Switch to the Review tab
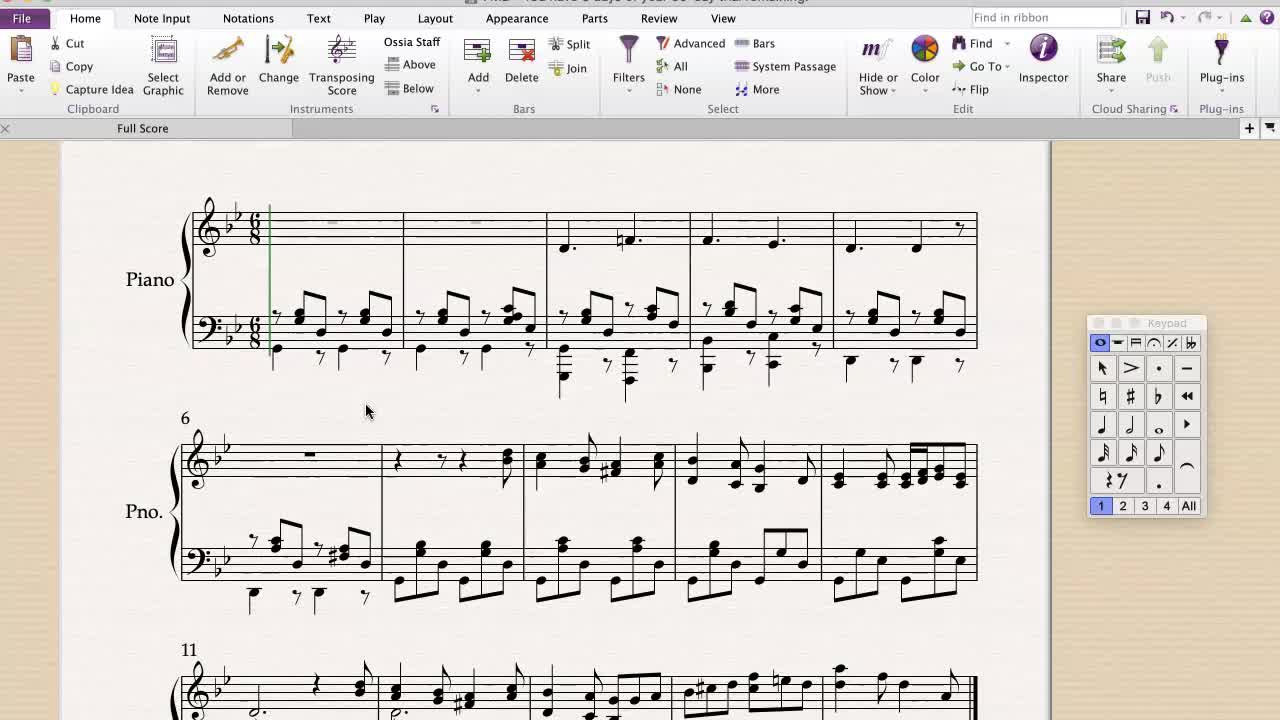 point(659,18)
